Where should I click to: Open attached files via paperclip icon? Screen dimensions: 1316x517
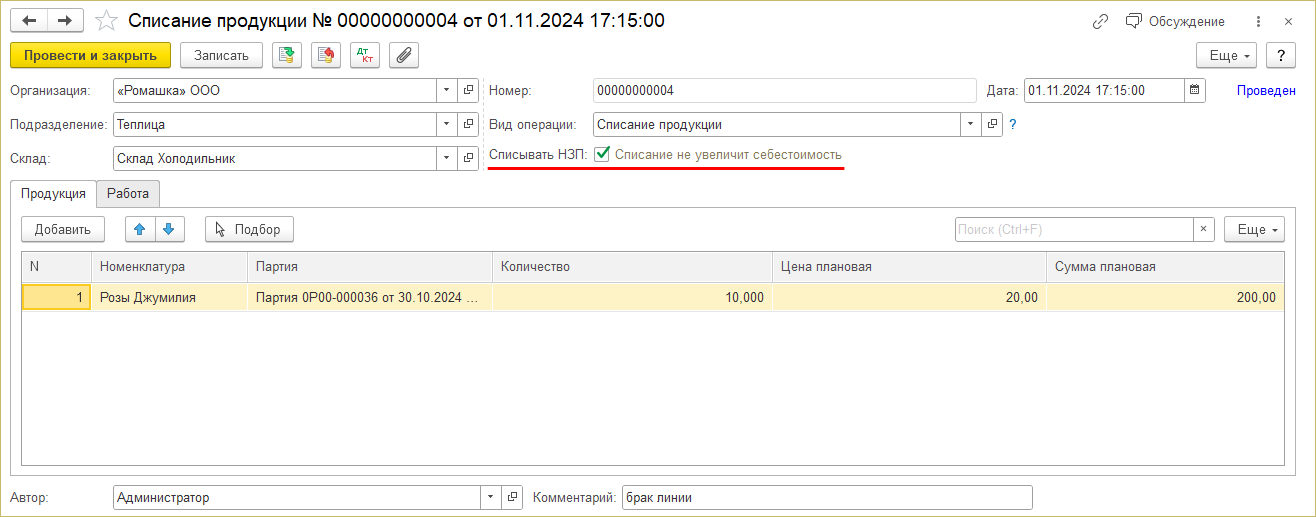[x=404, y=55]
